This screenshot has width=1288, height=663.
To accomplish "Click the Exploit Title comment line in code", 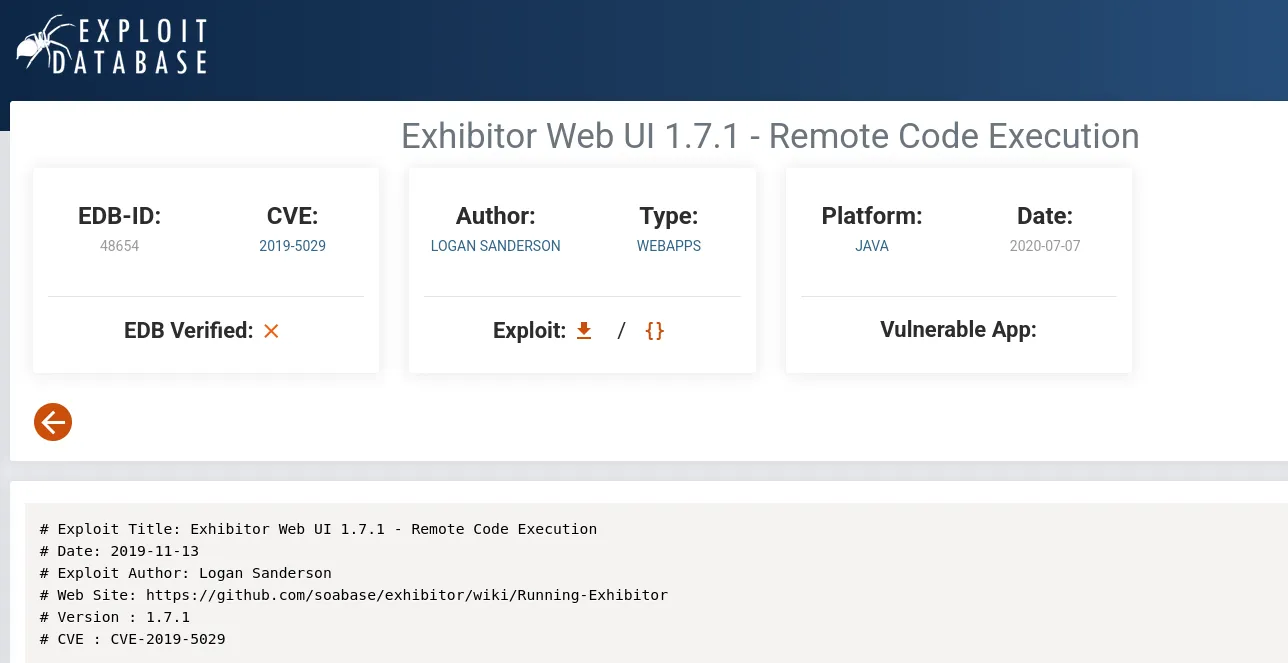I will (x=318, y=529).
